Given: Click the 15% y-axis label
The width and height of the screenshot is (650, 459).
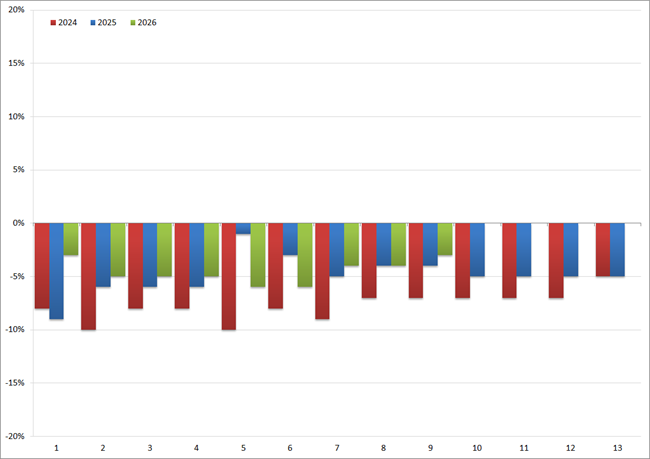Looking at the screenshot, I should tap(17, 63).
